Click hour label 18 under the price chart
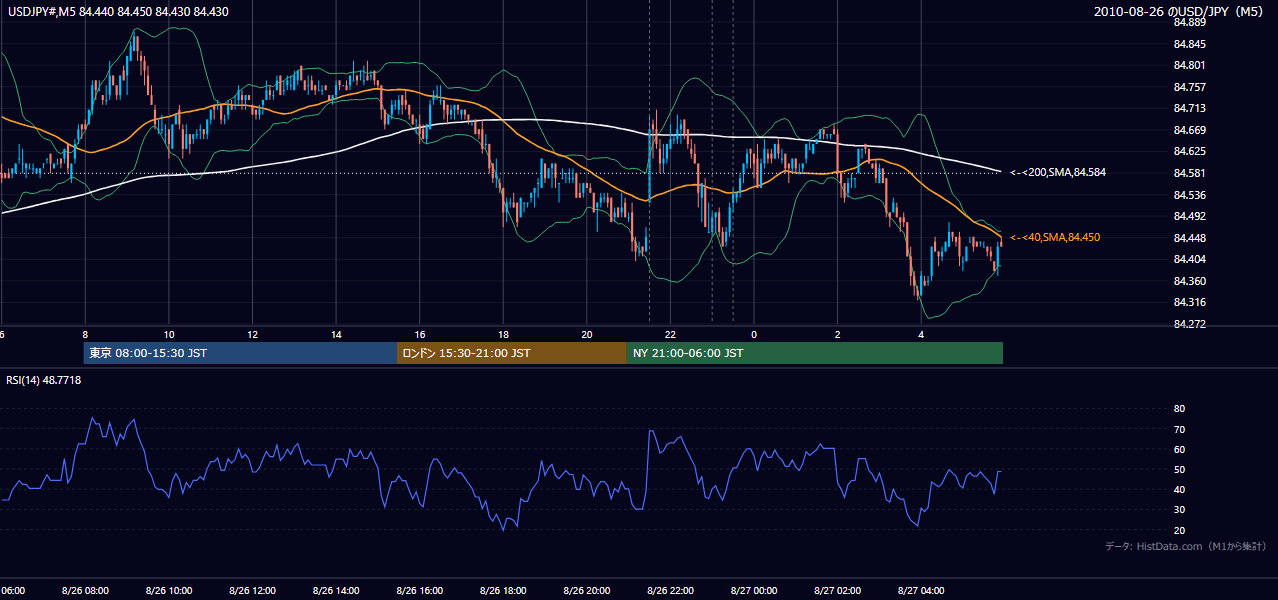Screen dimensions: 1278x600 503,334
